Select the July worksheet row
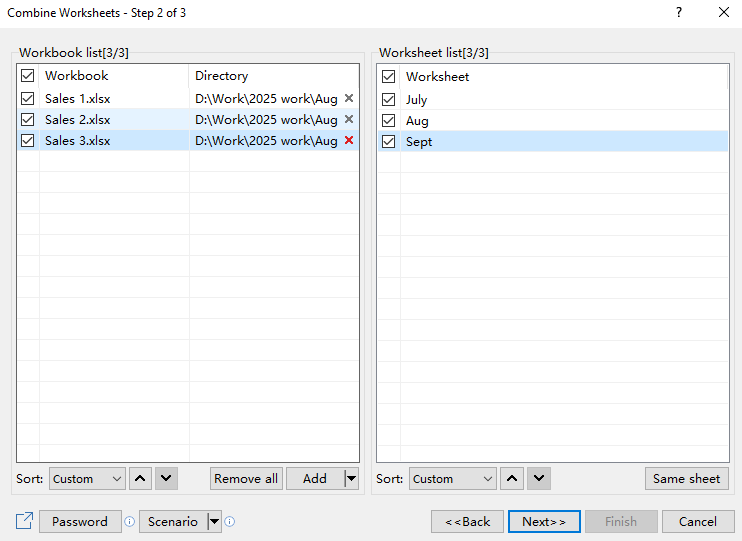Image resolution: width=742 pixels, height=541 pixels. (553, 99)
